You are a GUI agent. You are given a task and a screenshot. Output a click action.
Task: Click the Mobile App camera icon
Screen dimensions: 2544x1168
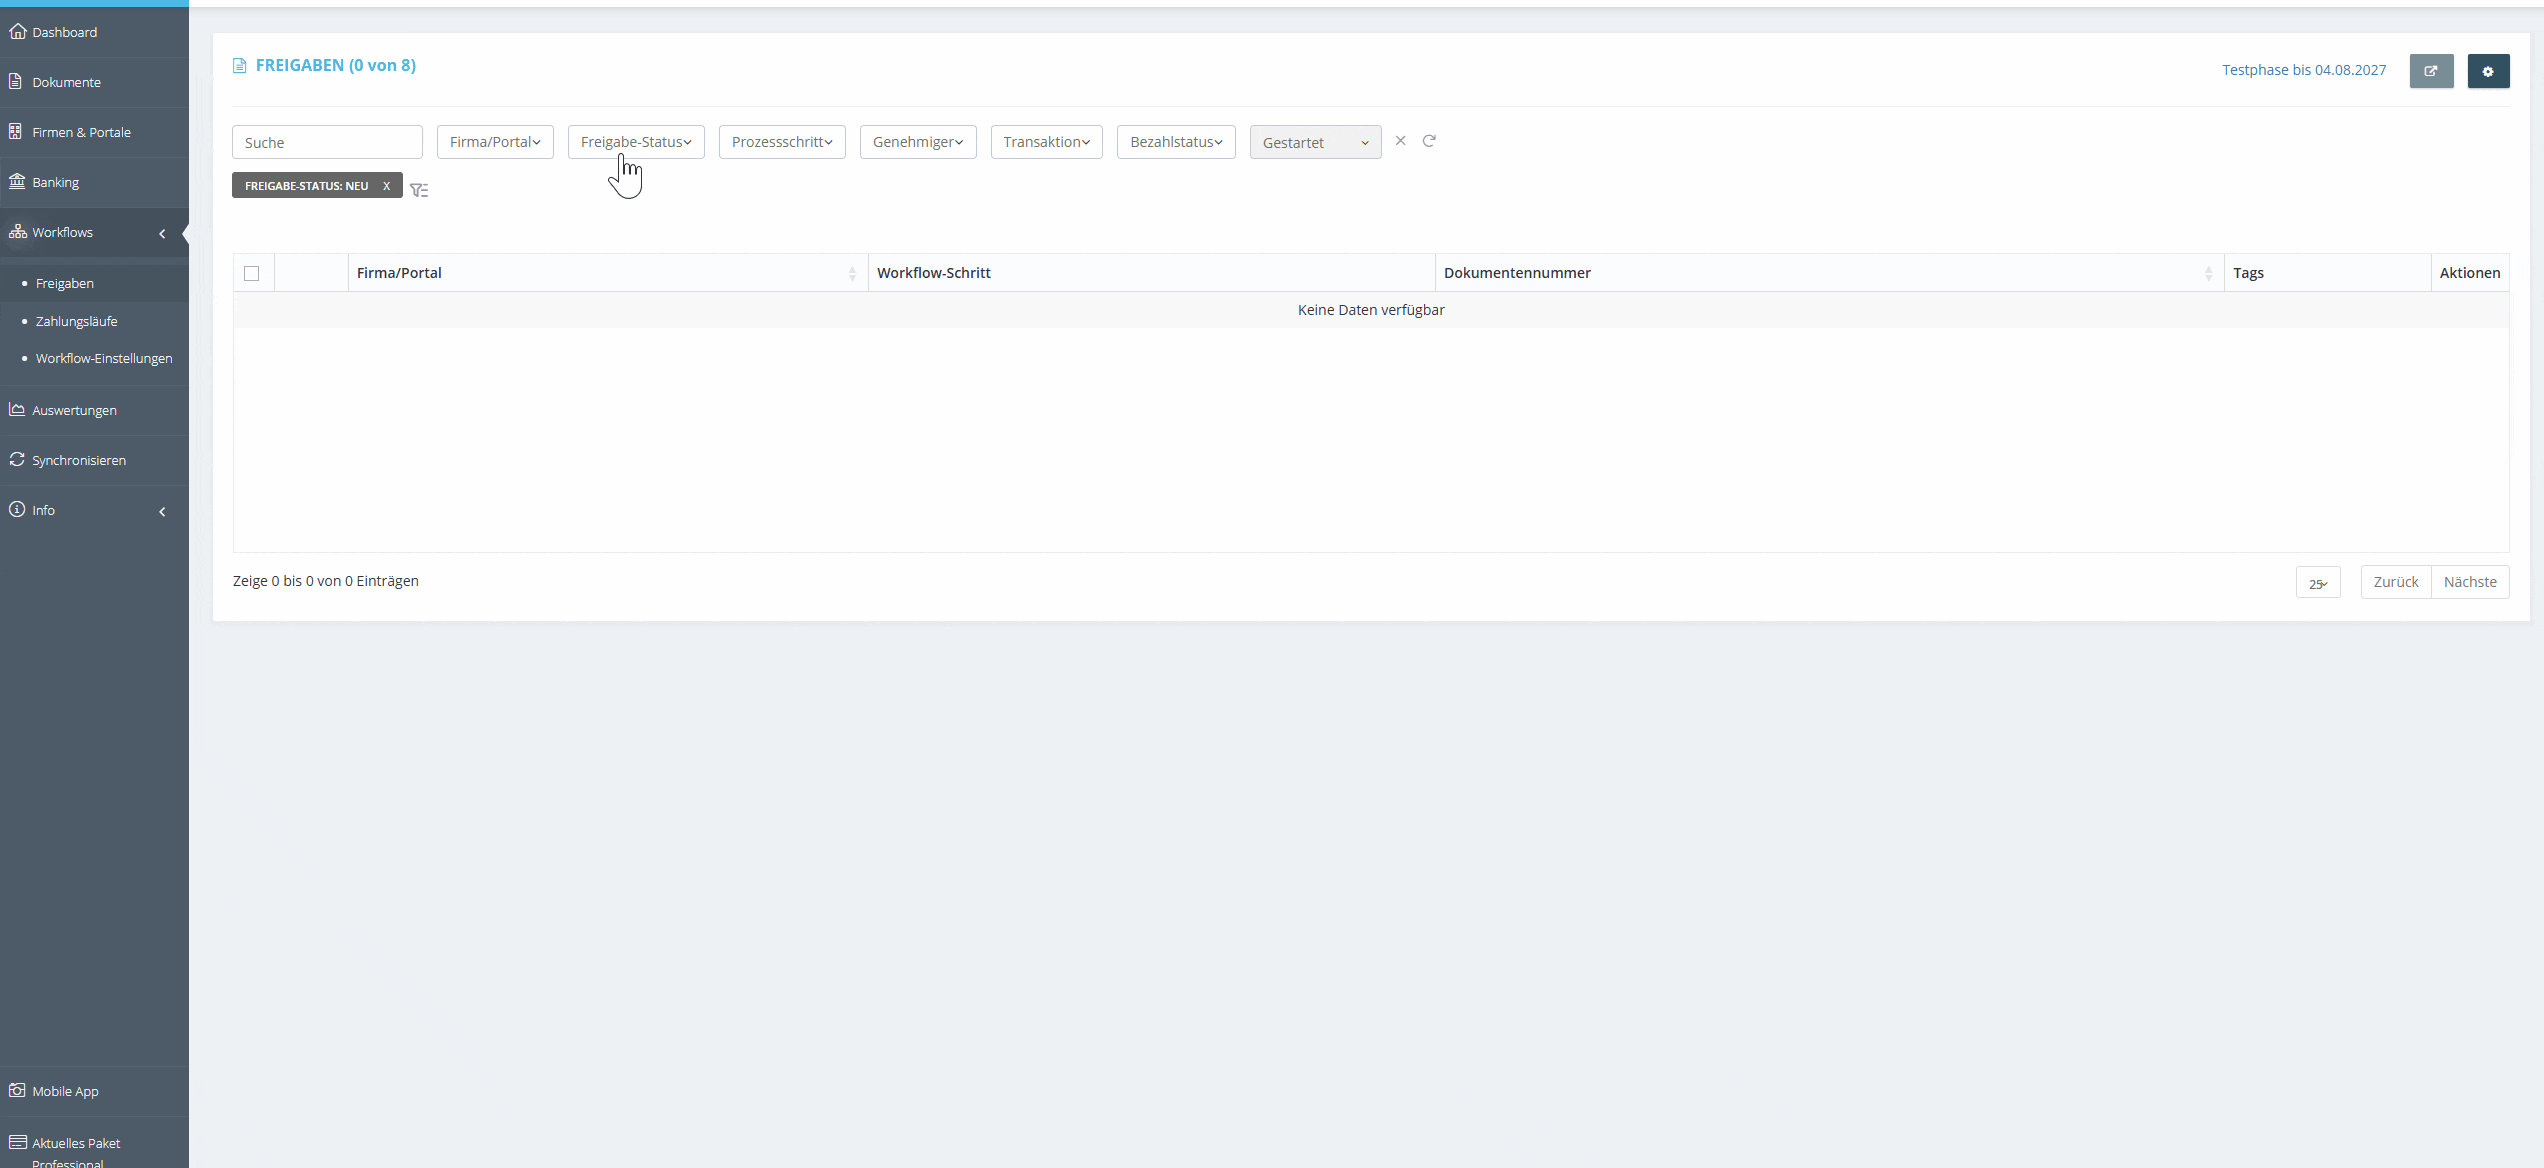(17, 1090)
